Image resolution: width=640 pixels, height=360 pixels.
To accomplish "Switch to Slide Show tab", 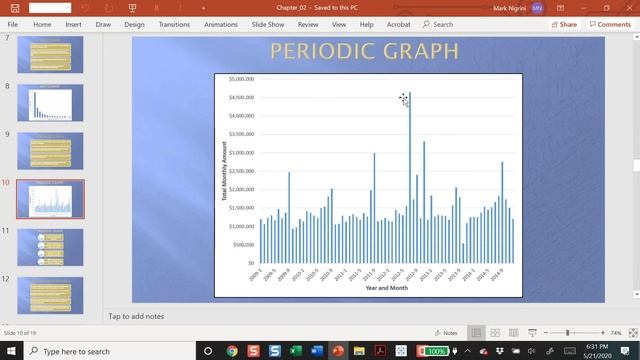I will coord(268,24).
